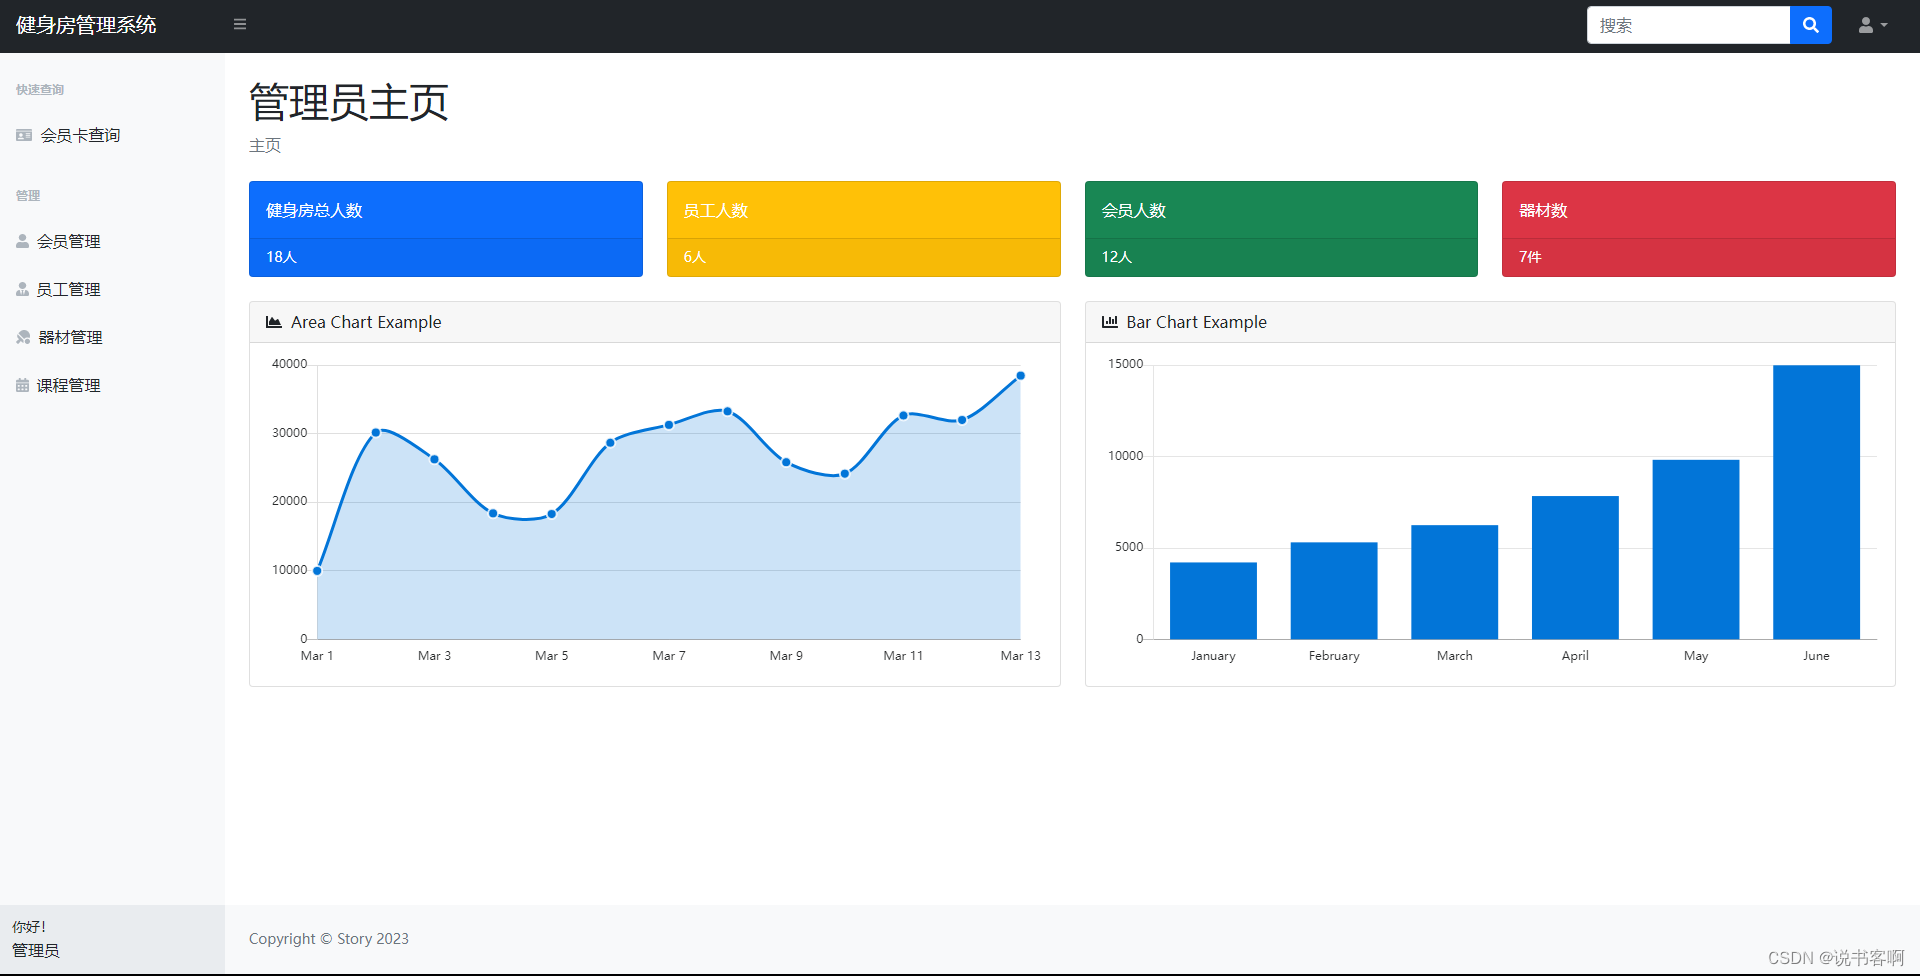This screenshot has height=976, width=1920.
Task: Click the May bar
Action: coord(1696,550)
